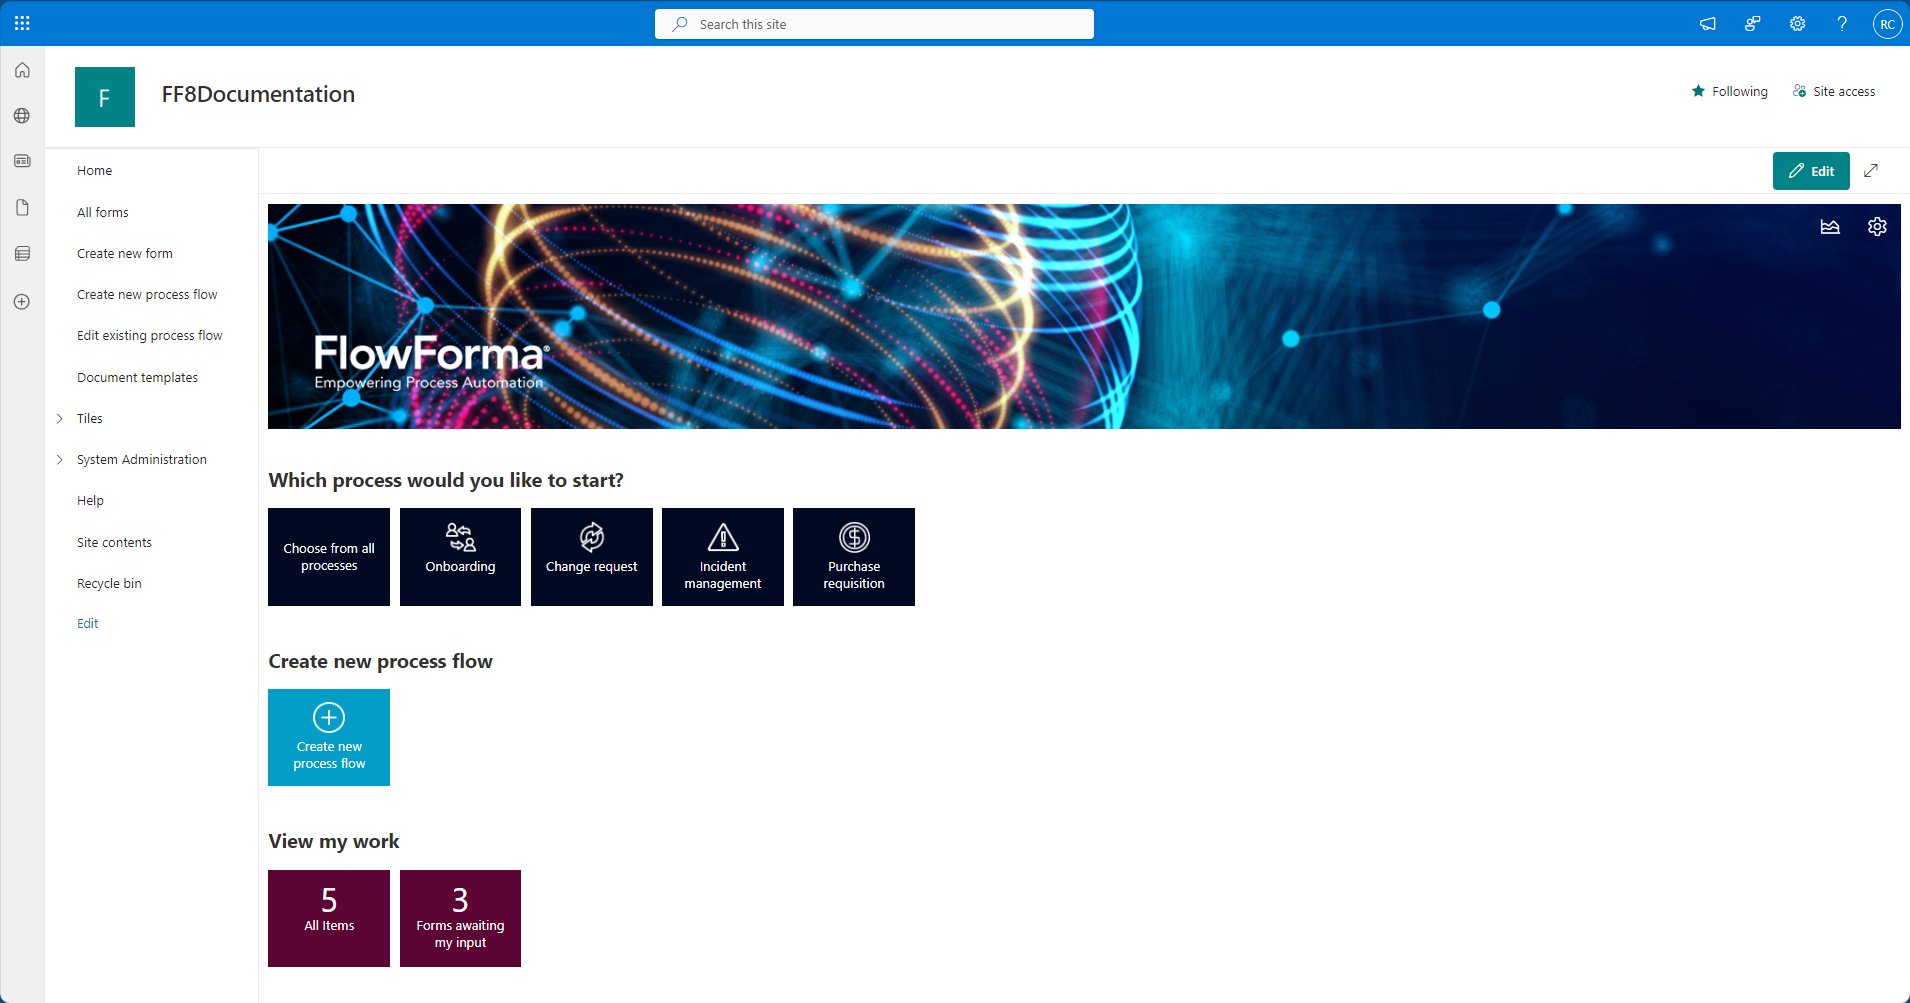Image resolution: width=1910 pixels, height=1003 pixels.
Task: Open the Tiles navigation item
Action: (x=90, y=419)
